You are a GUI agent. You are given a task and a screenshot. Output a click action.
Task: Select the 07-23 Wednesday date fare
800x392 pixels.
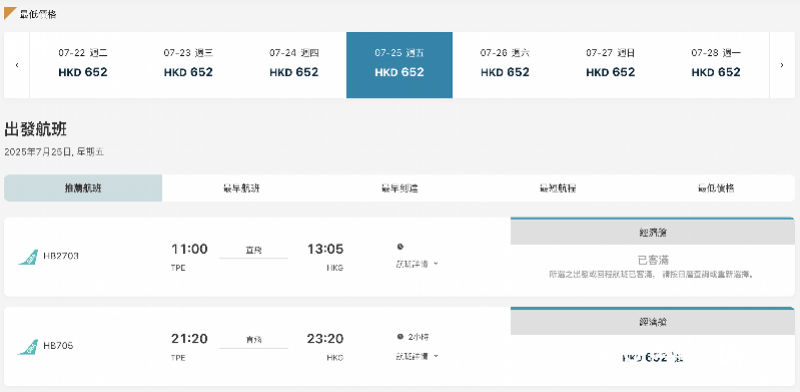tap(188, 65)
